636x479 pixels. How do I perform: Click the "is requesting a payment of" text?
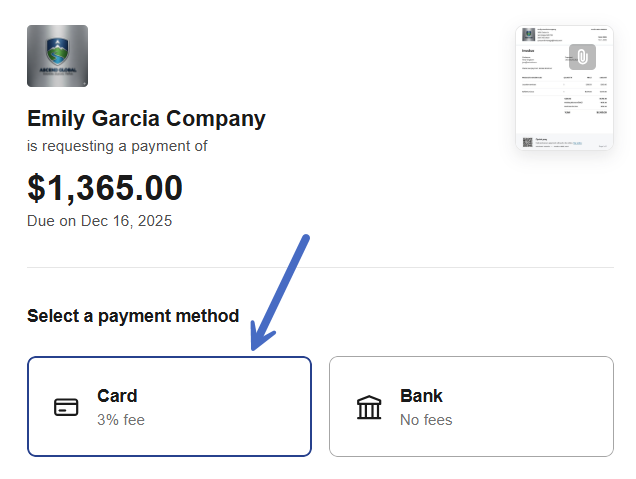tap(117, 146)
